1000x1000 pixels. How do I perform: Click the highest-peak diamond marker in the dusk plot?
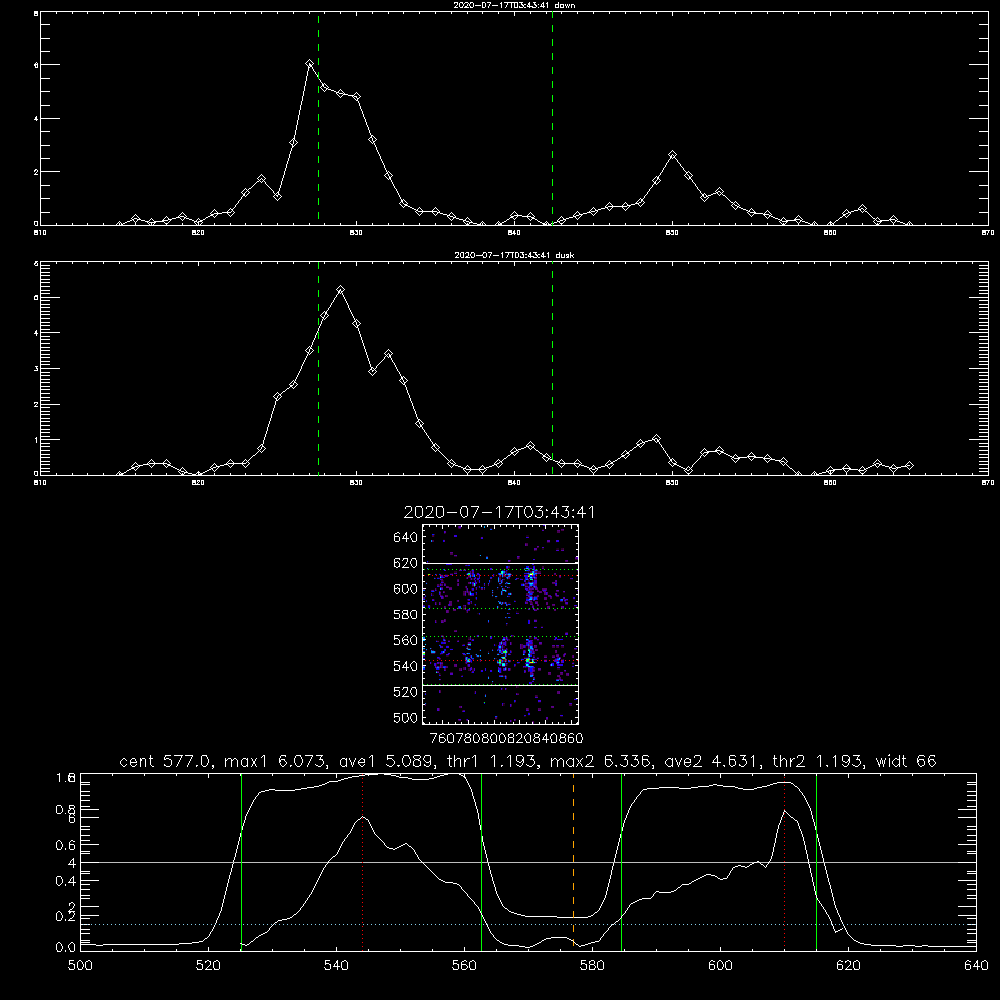(x=341, y=290)
